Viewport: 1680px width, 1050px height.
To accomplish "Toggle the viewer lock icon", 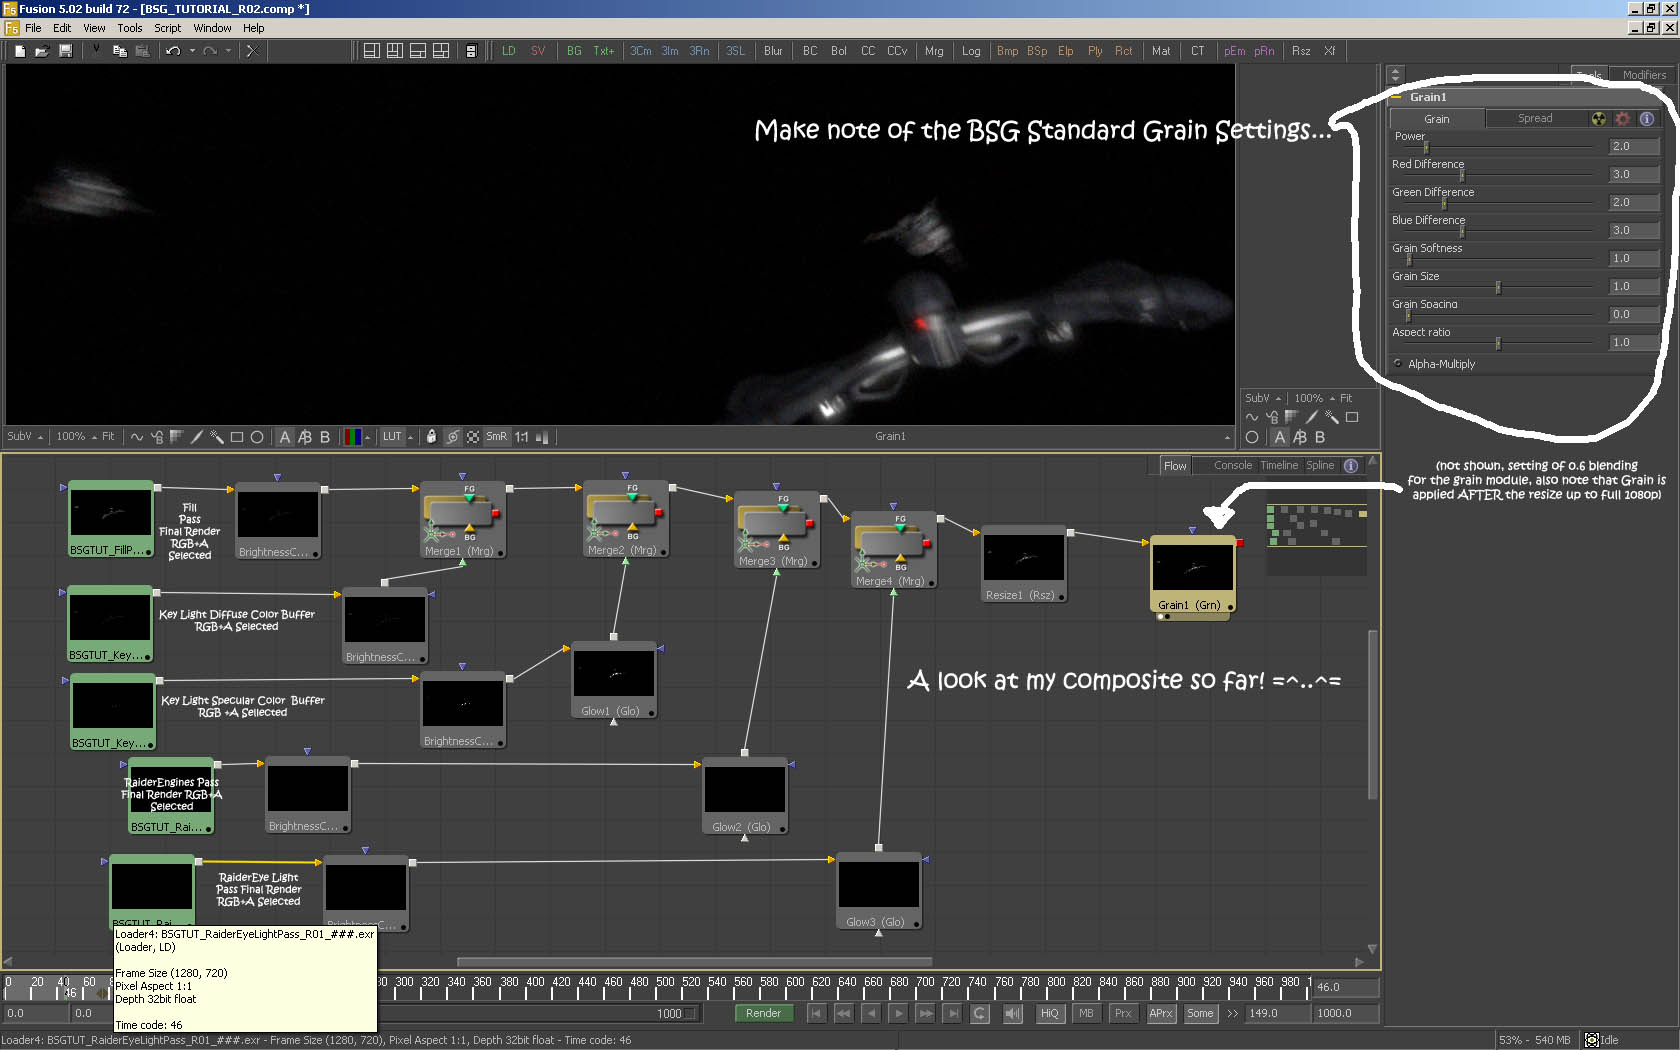I will coord(431,437).
